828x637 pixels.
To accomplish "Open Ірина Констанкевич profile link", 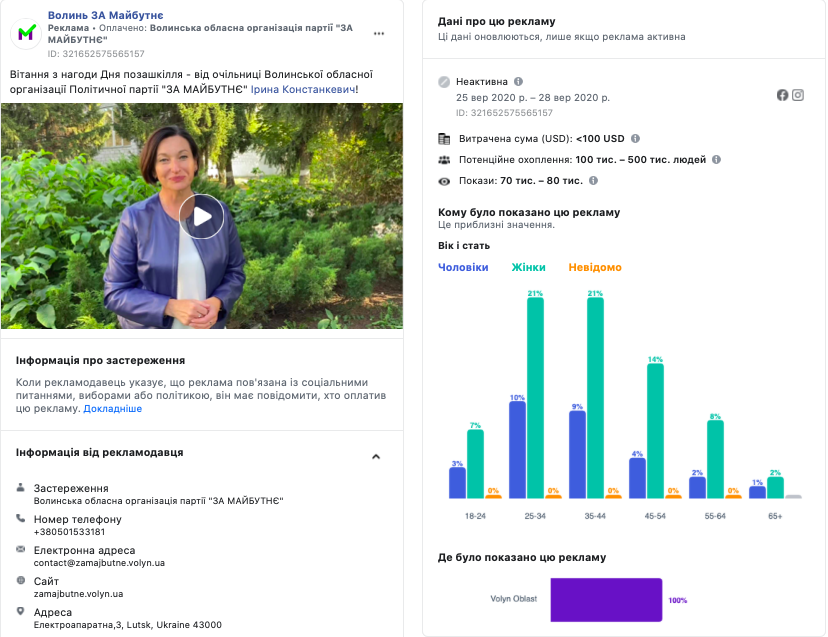I will 302,89.
